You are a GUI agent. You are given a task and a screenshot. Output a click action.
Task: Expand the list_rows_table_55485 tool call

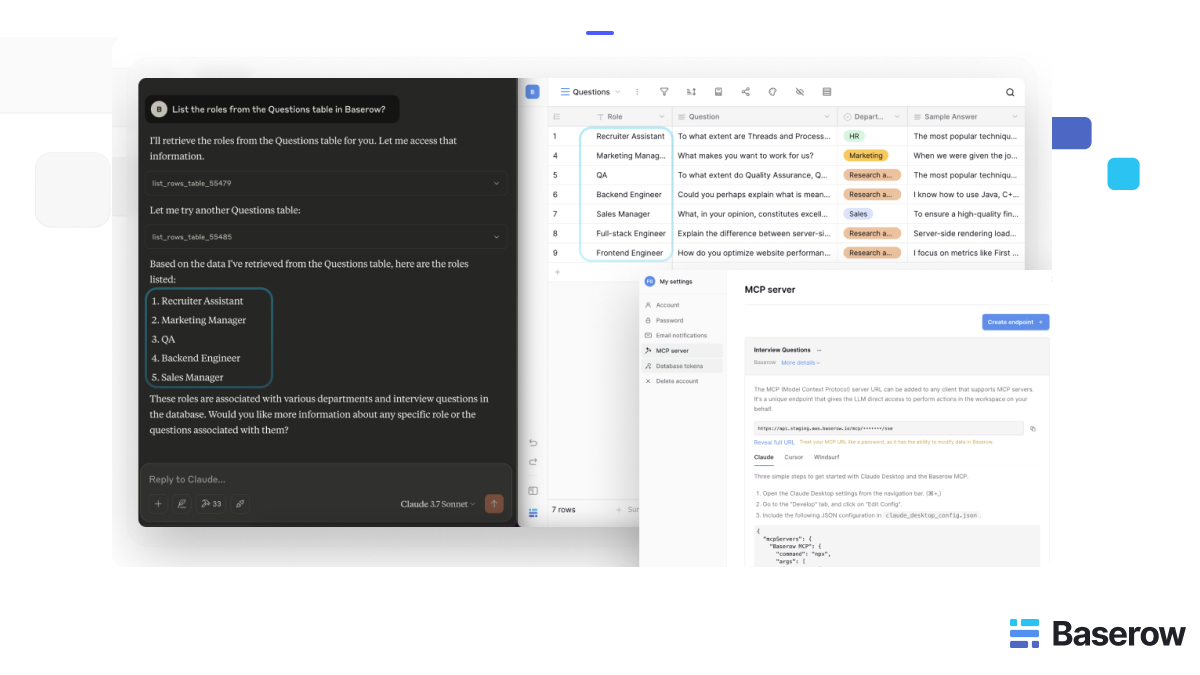(x=325, y=237)
